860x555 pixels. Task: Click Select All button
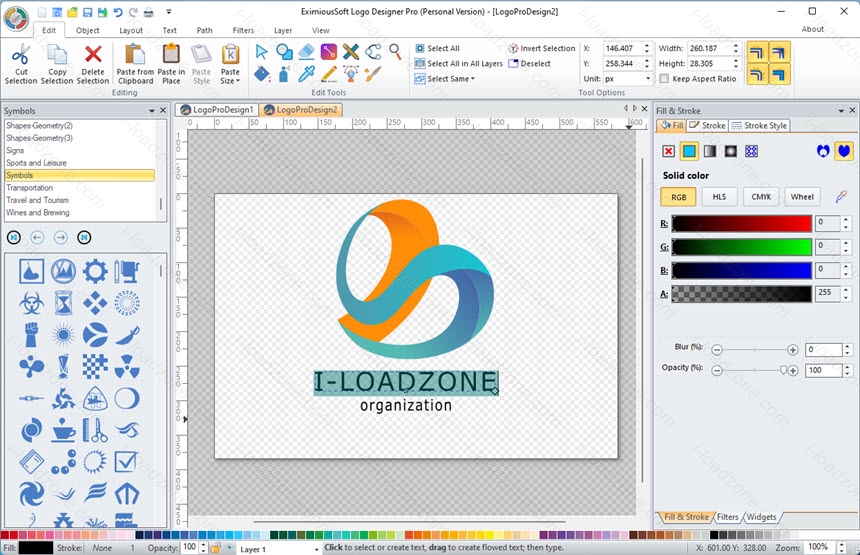click(437, 48)
